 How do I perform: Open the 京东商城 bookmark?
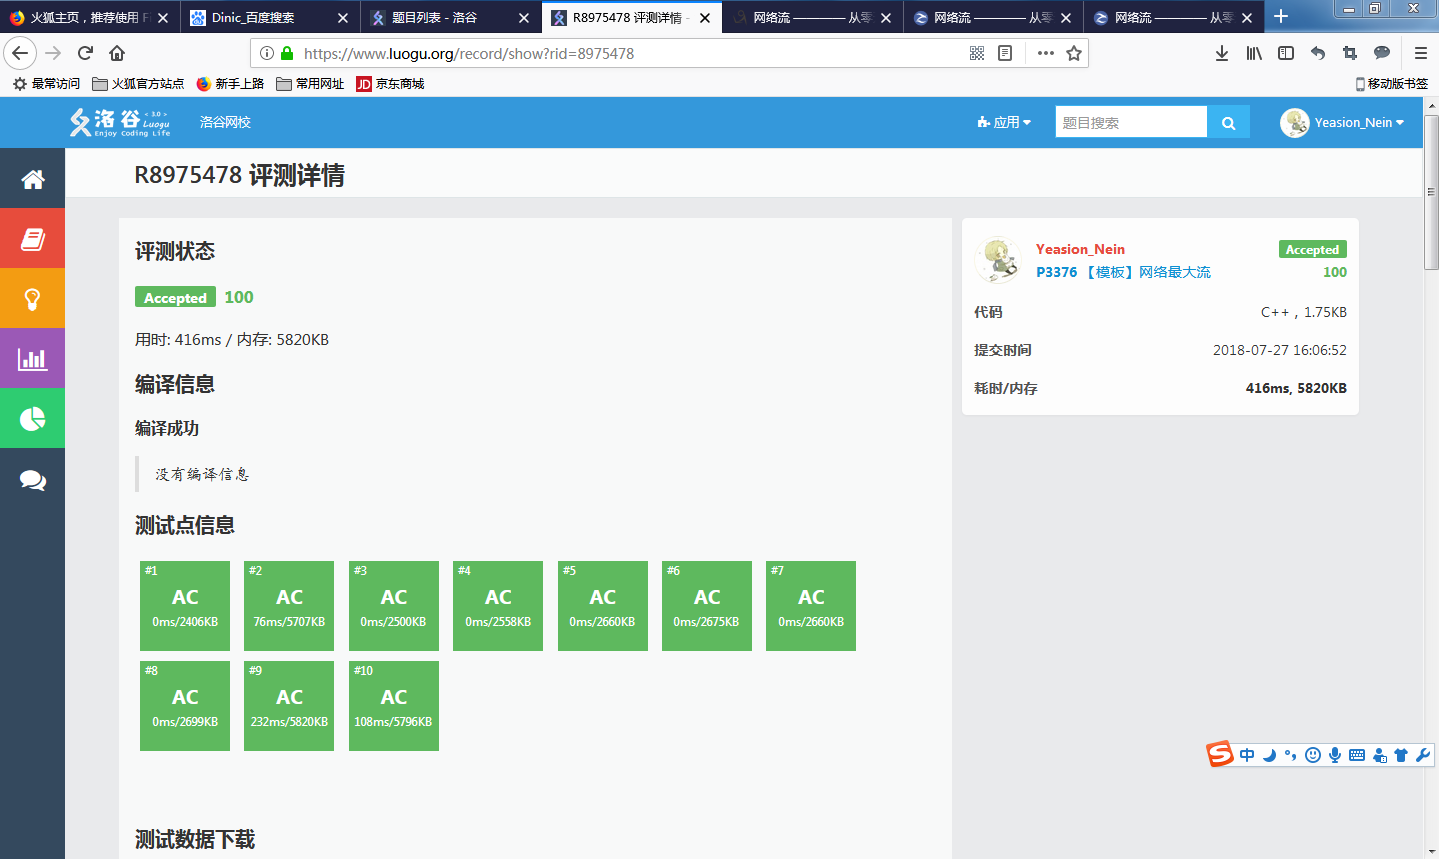click(390, 84)
